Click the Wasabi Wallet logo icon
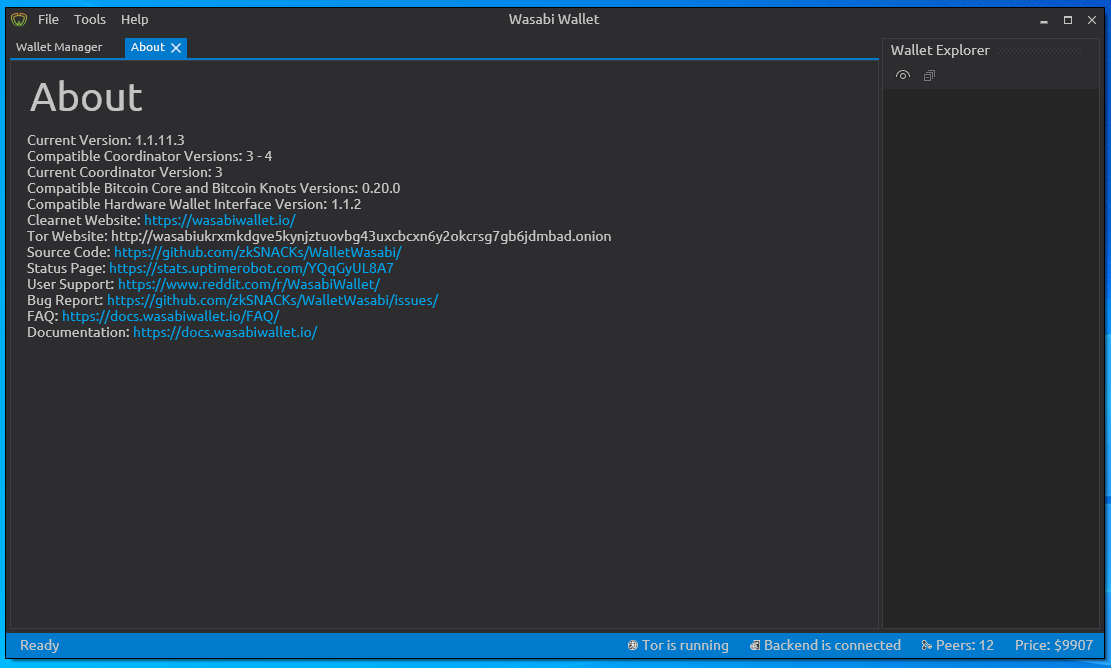This screenshot has height=668, width=1111. [x=19, y=20]
